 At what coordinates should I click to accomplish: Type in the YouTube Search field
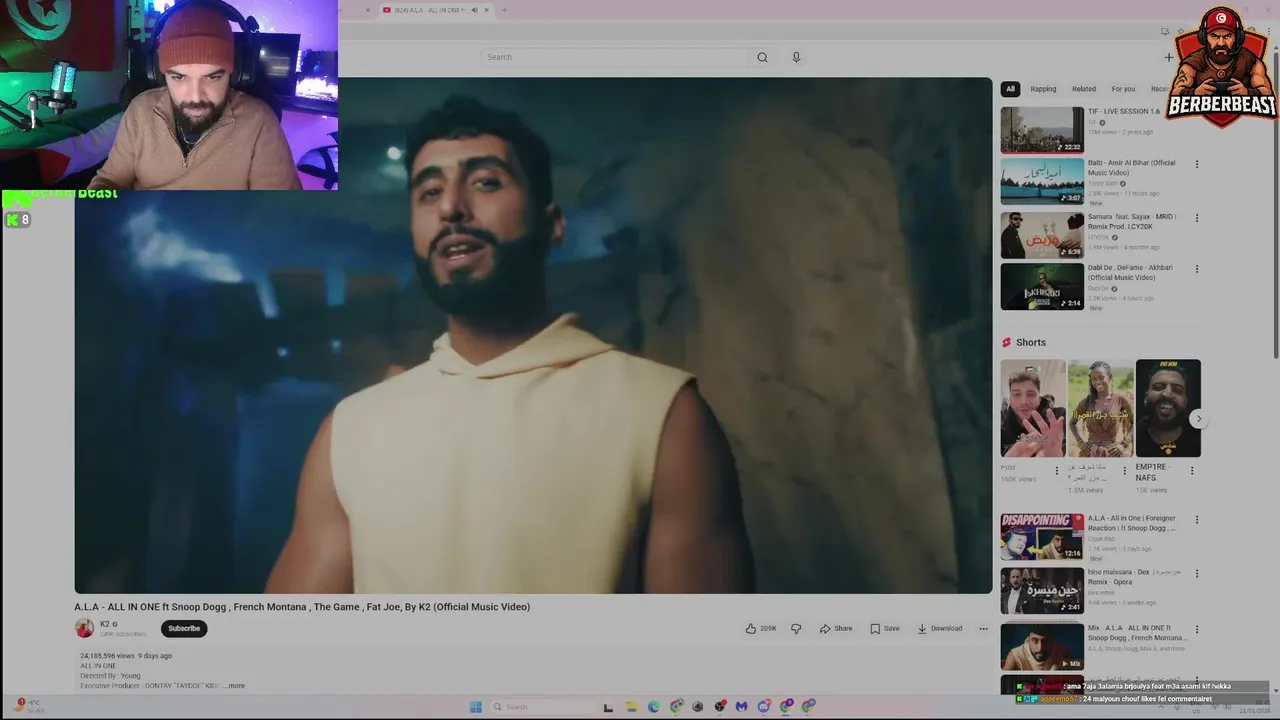[615, 57]
